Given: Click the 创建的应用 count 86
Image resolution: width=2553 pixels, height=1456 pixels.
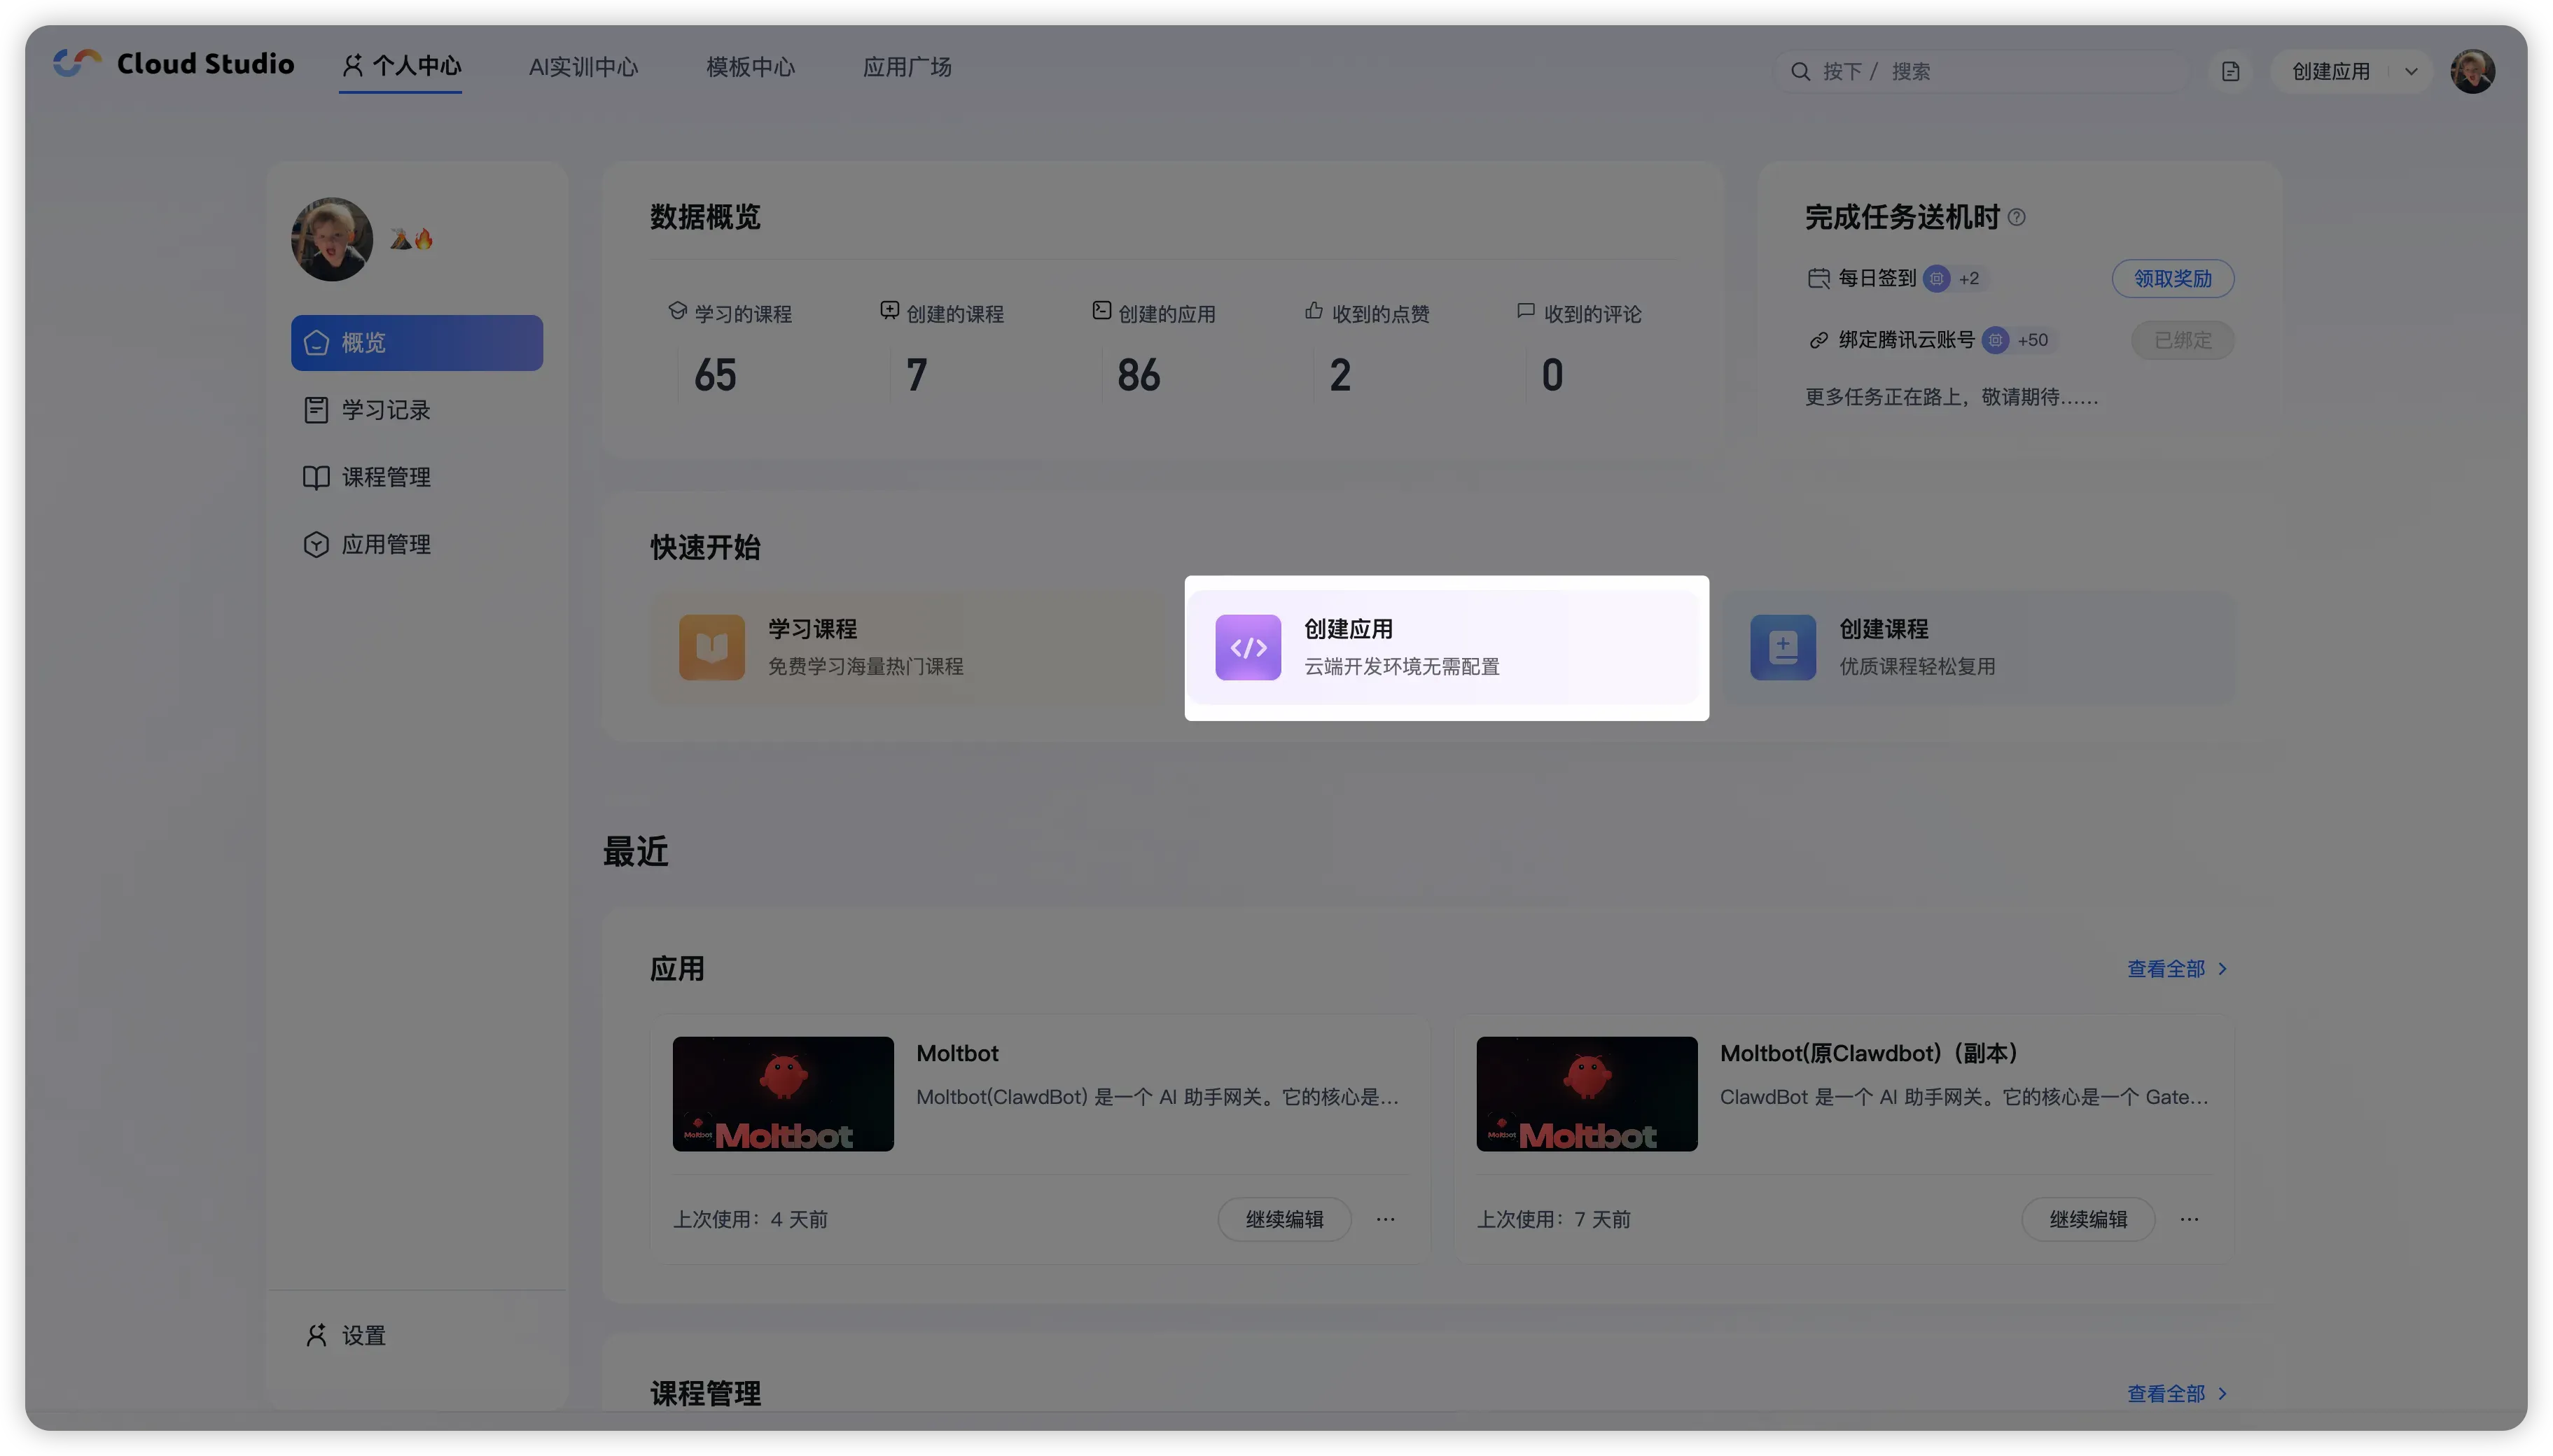Looking at the screenshot, I should point(1139,376).
